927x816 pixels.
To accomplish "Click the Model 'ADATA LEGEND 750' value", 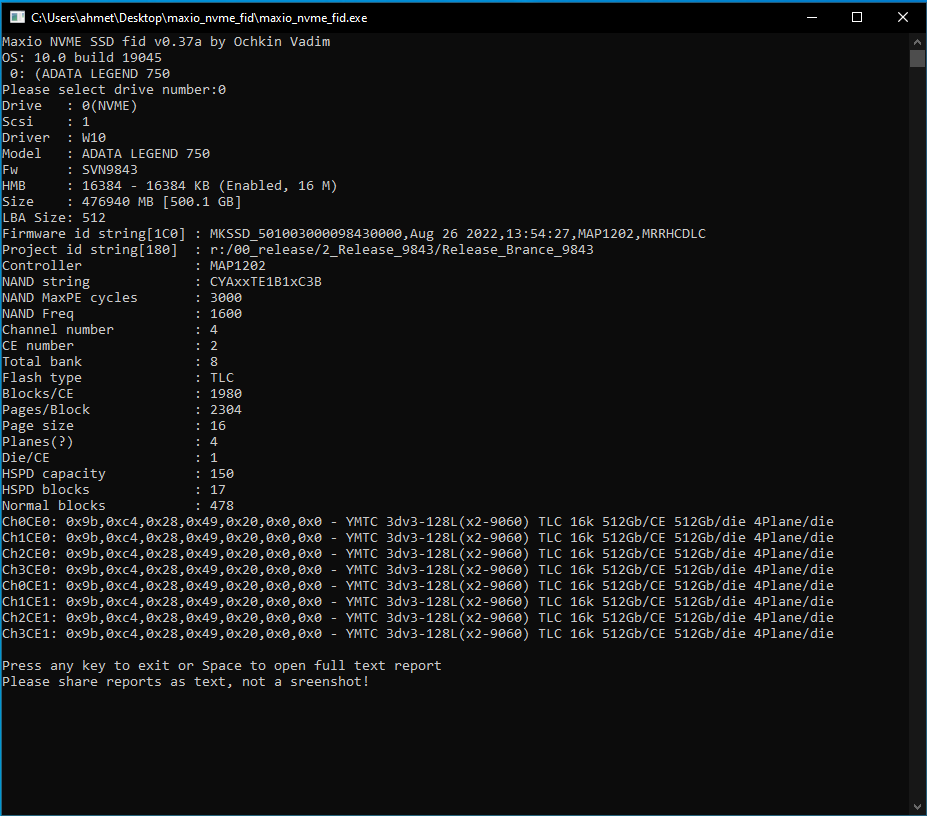I will (146, 153).
